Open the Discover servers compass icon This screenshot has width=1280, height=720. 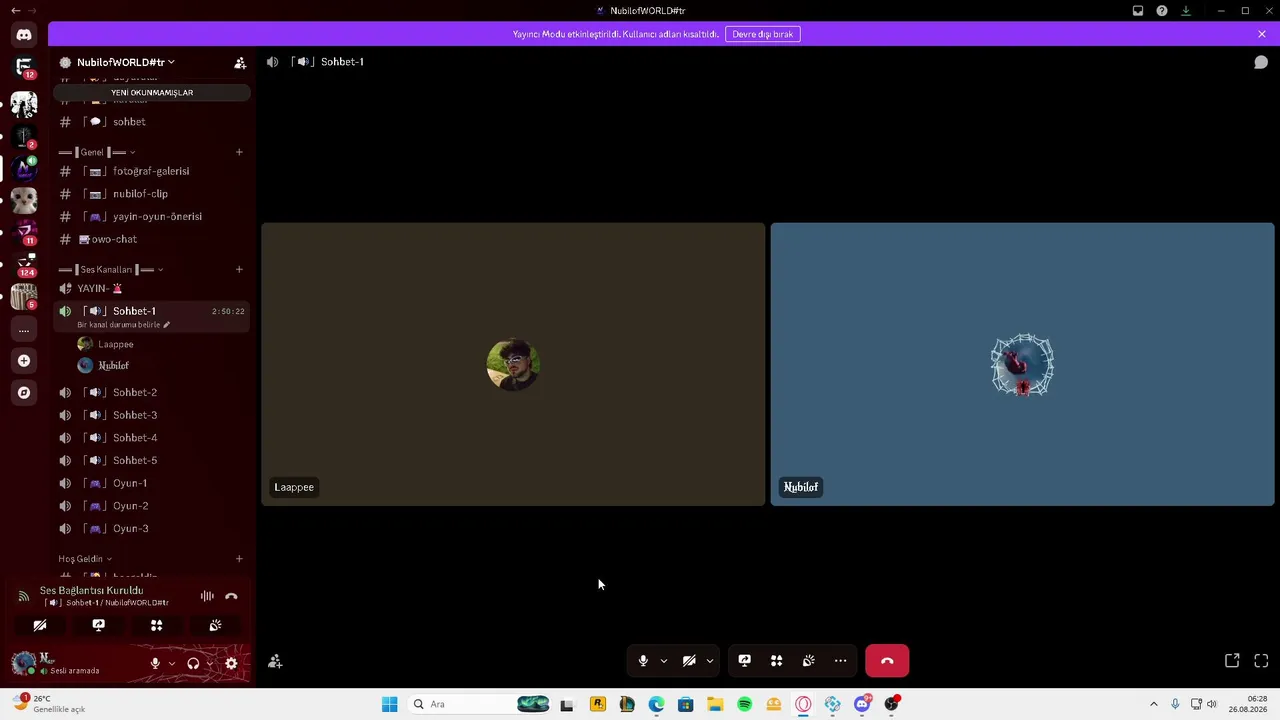(x=24, y=393)
